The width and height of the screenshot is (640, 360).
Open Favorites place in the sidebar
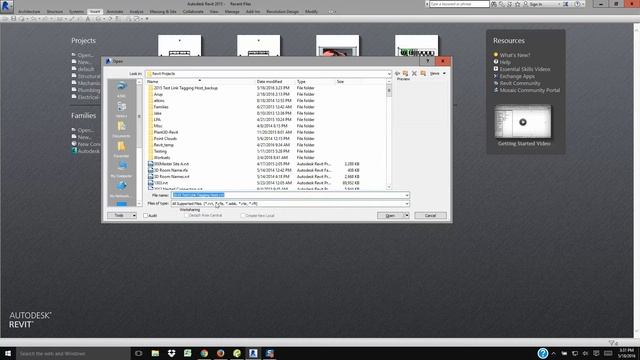[121, 149]
